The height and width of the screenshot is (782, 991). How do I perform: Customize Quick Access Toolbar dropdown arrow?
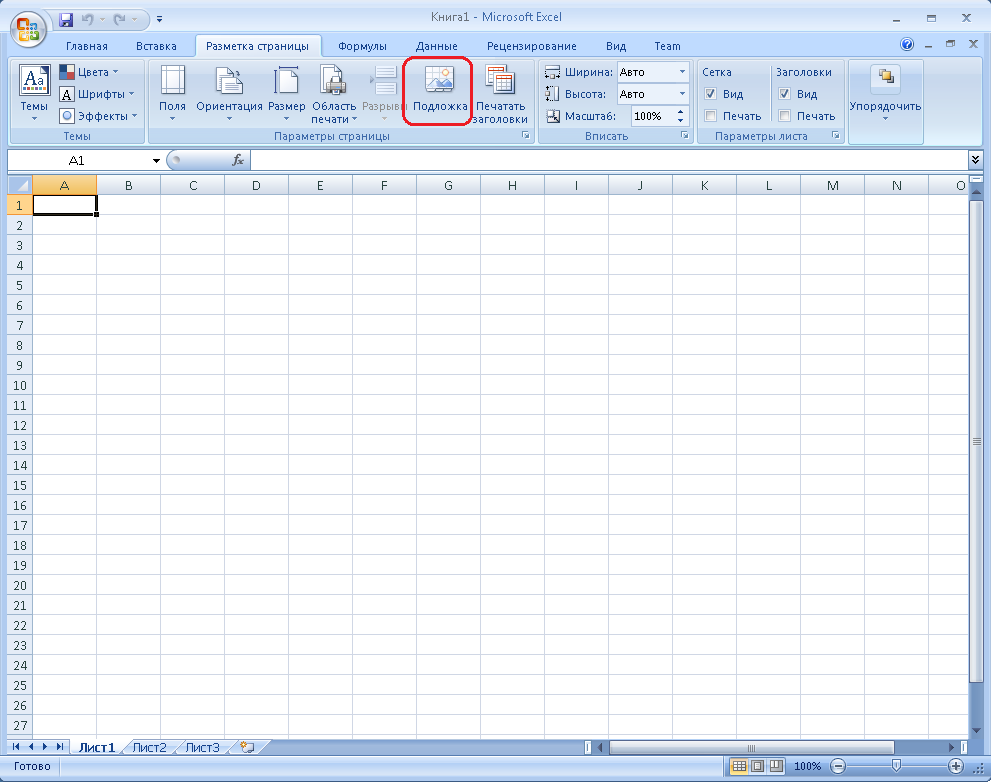159,20
